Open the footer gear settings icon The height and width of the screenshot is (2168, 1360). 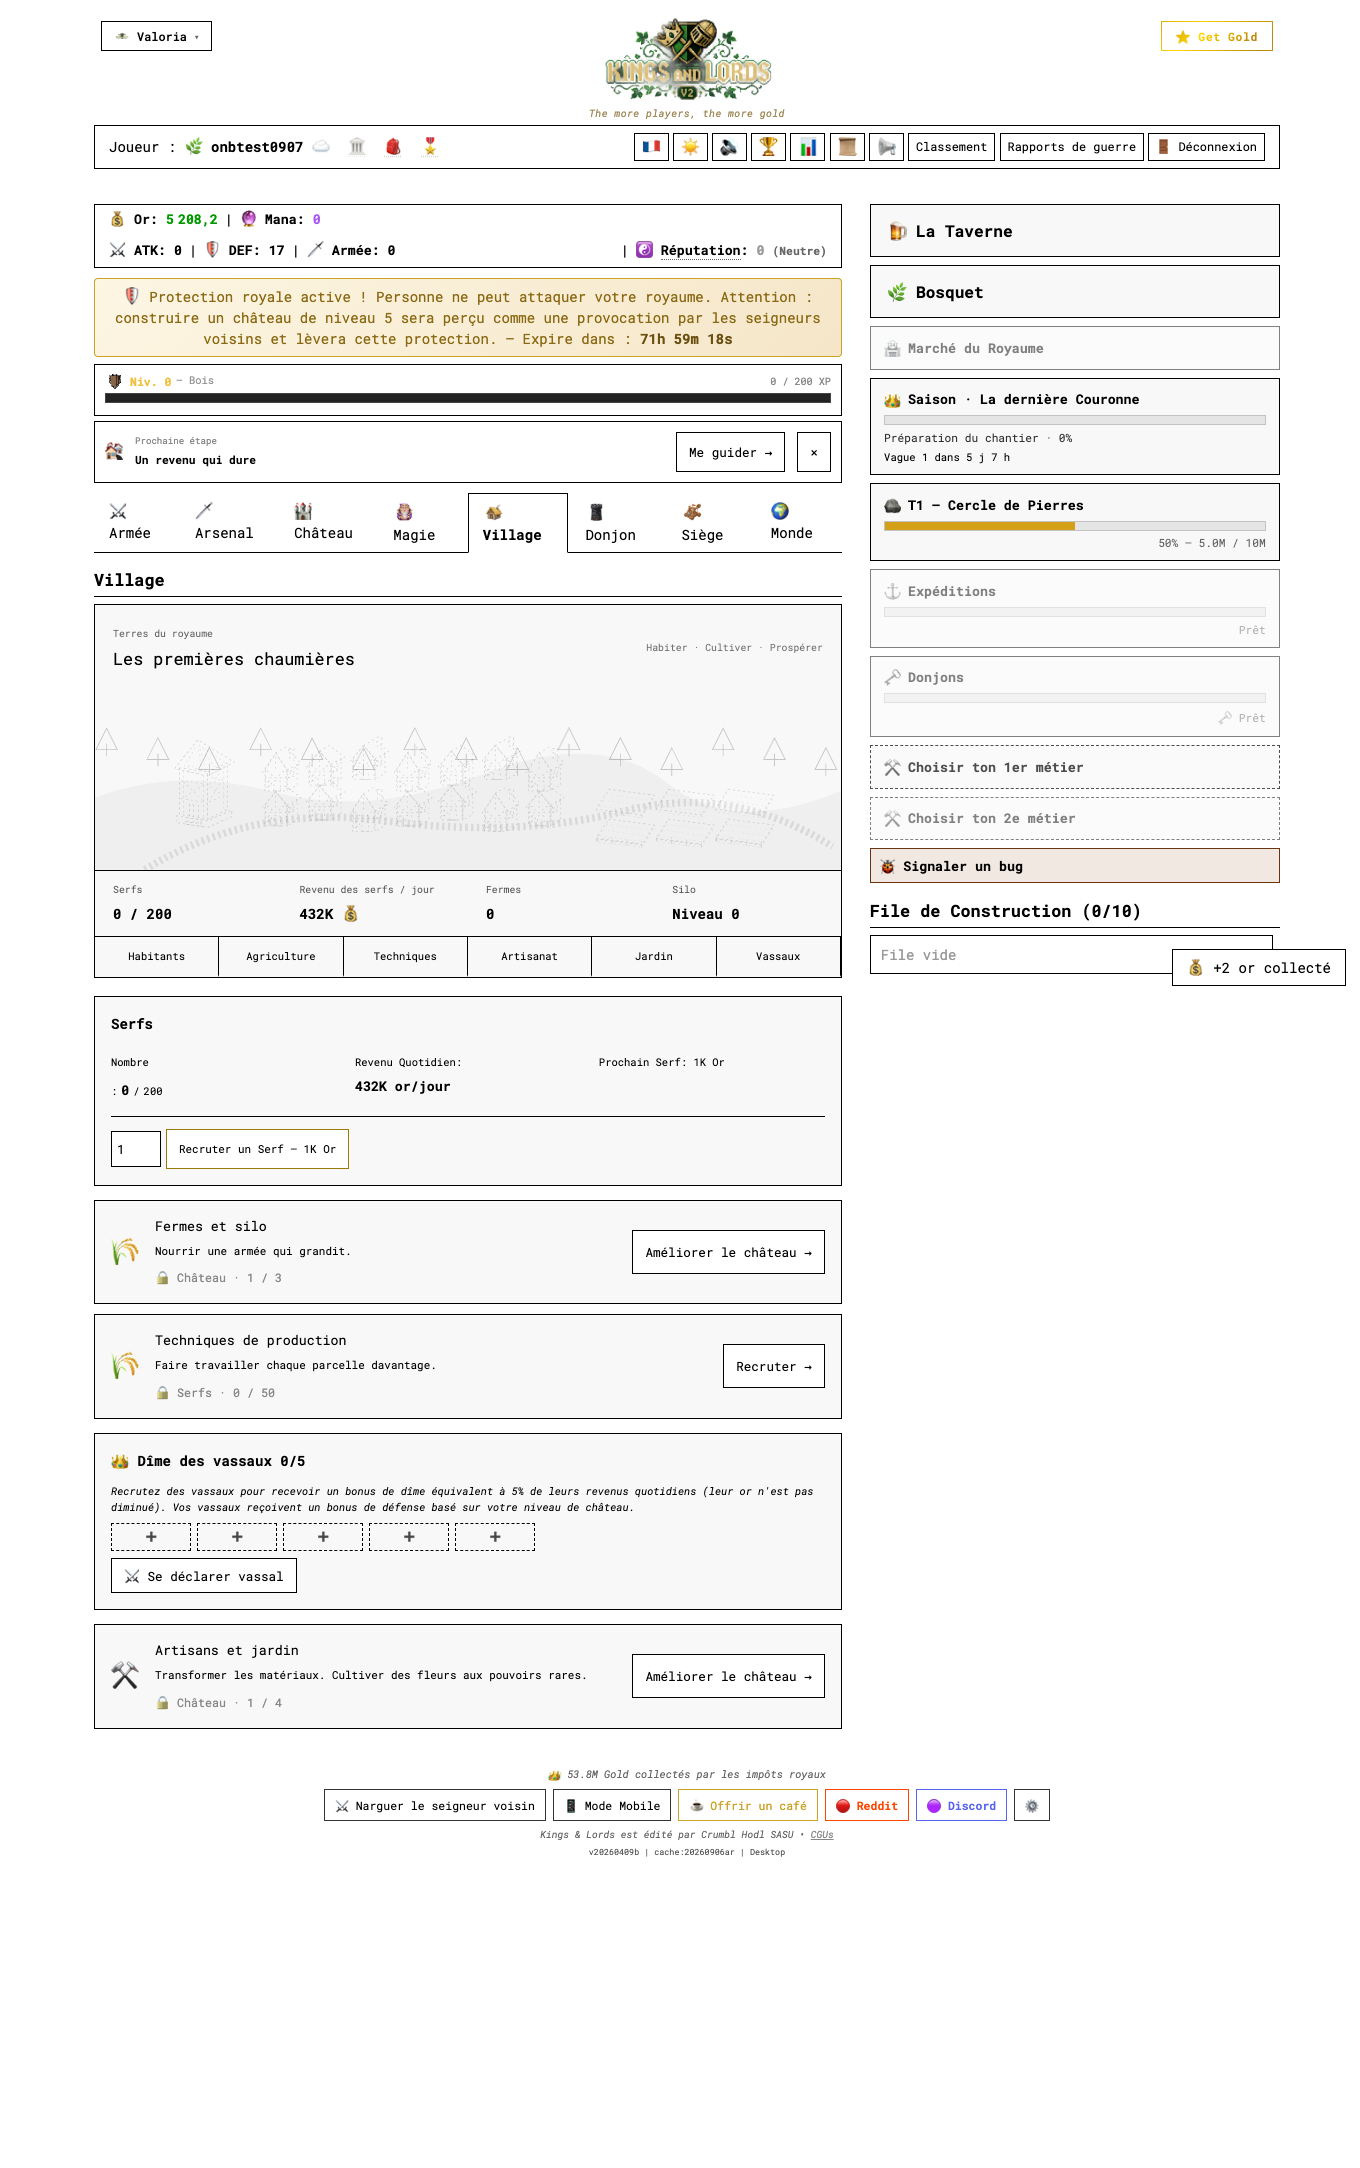point(1032,1805)
